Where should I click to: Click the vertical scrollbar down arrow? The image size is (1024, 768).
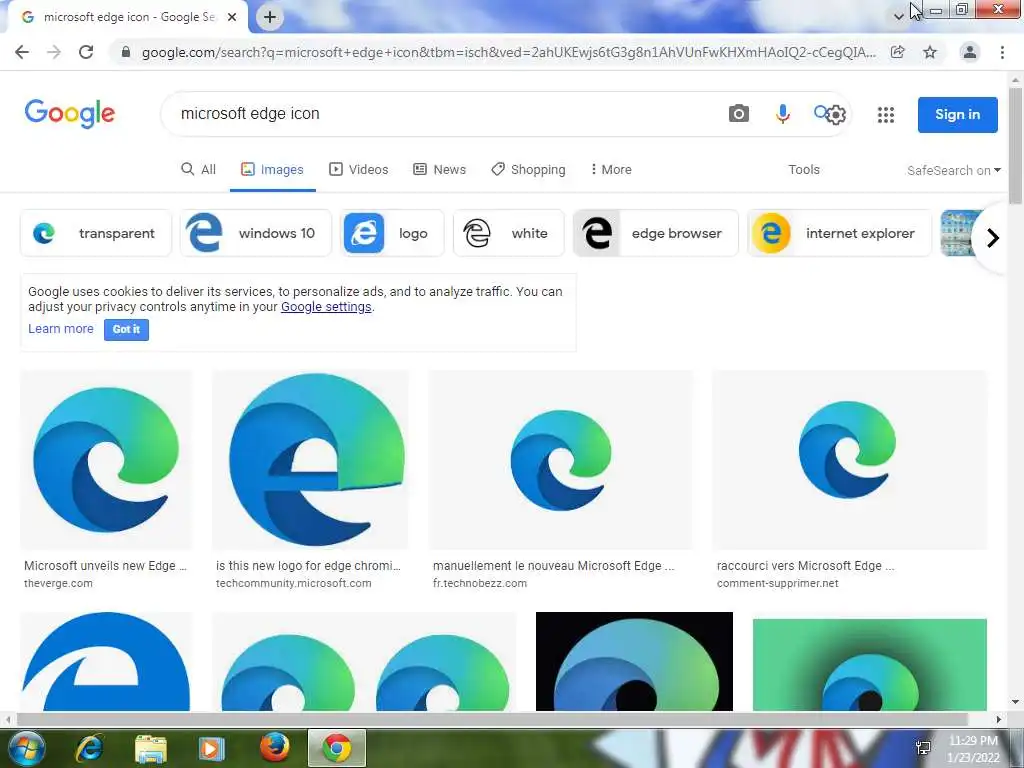coord(1015,702)
